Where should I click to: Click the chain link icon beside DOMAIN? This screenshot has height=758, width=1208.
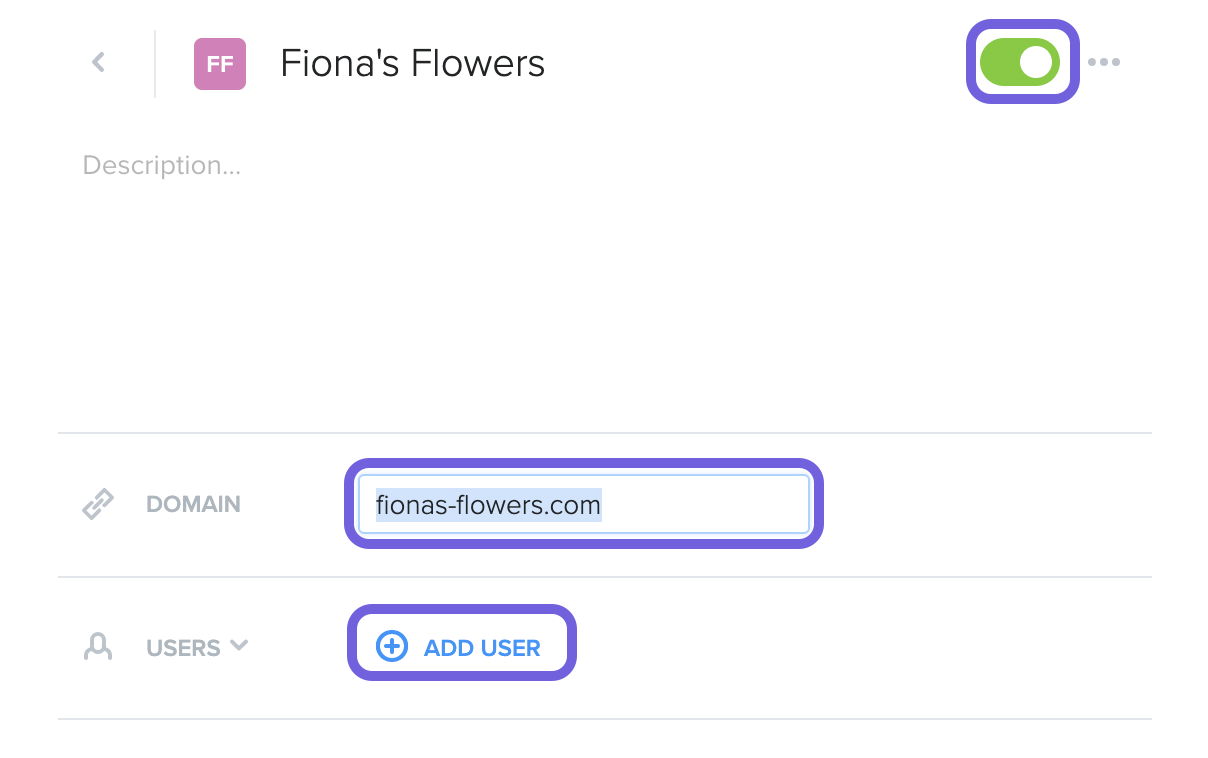coord(98,504)
